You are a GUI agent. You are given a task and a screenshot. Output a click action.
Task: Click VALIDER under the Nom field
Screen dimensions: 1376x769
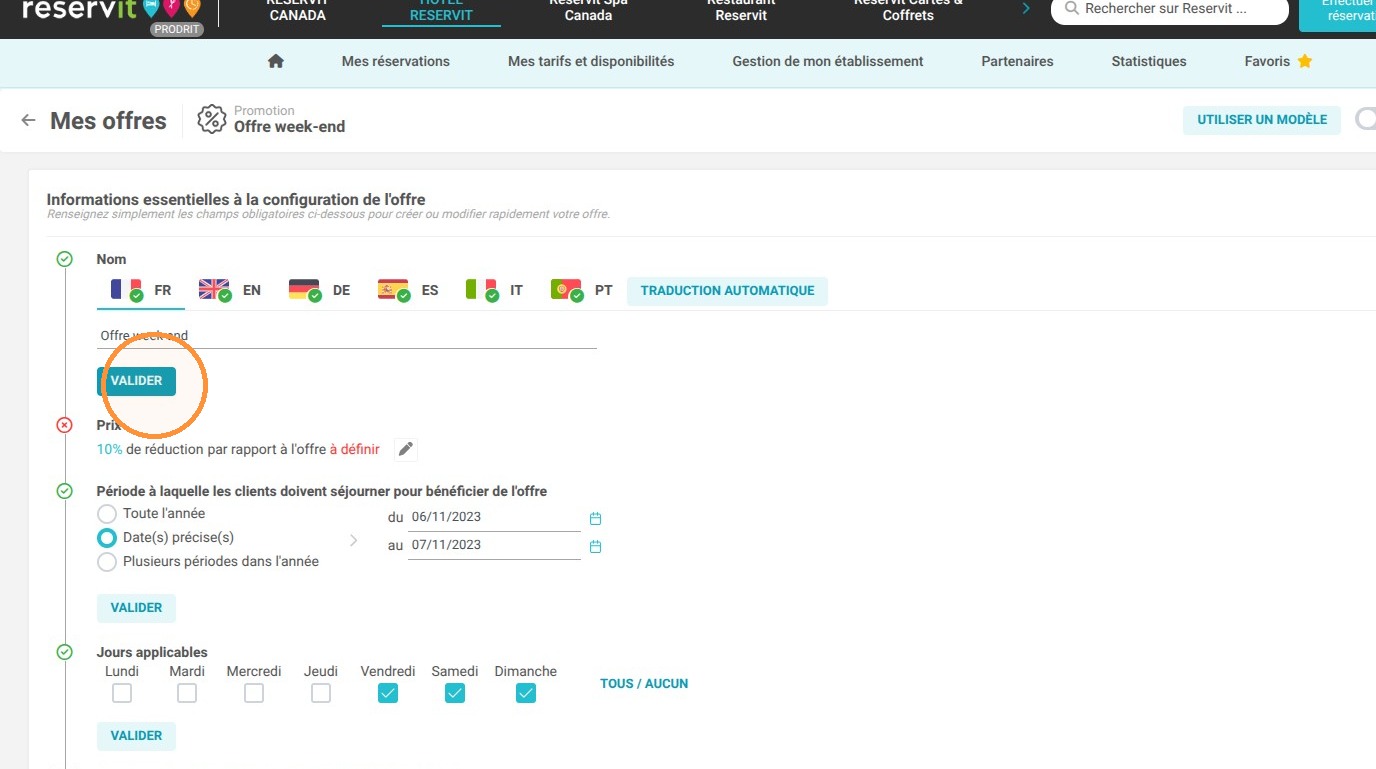(x=136, y=381)
